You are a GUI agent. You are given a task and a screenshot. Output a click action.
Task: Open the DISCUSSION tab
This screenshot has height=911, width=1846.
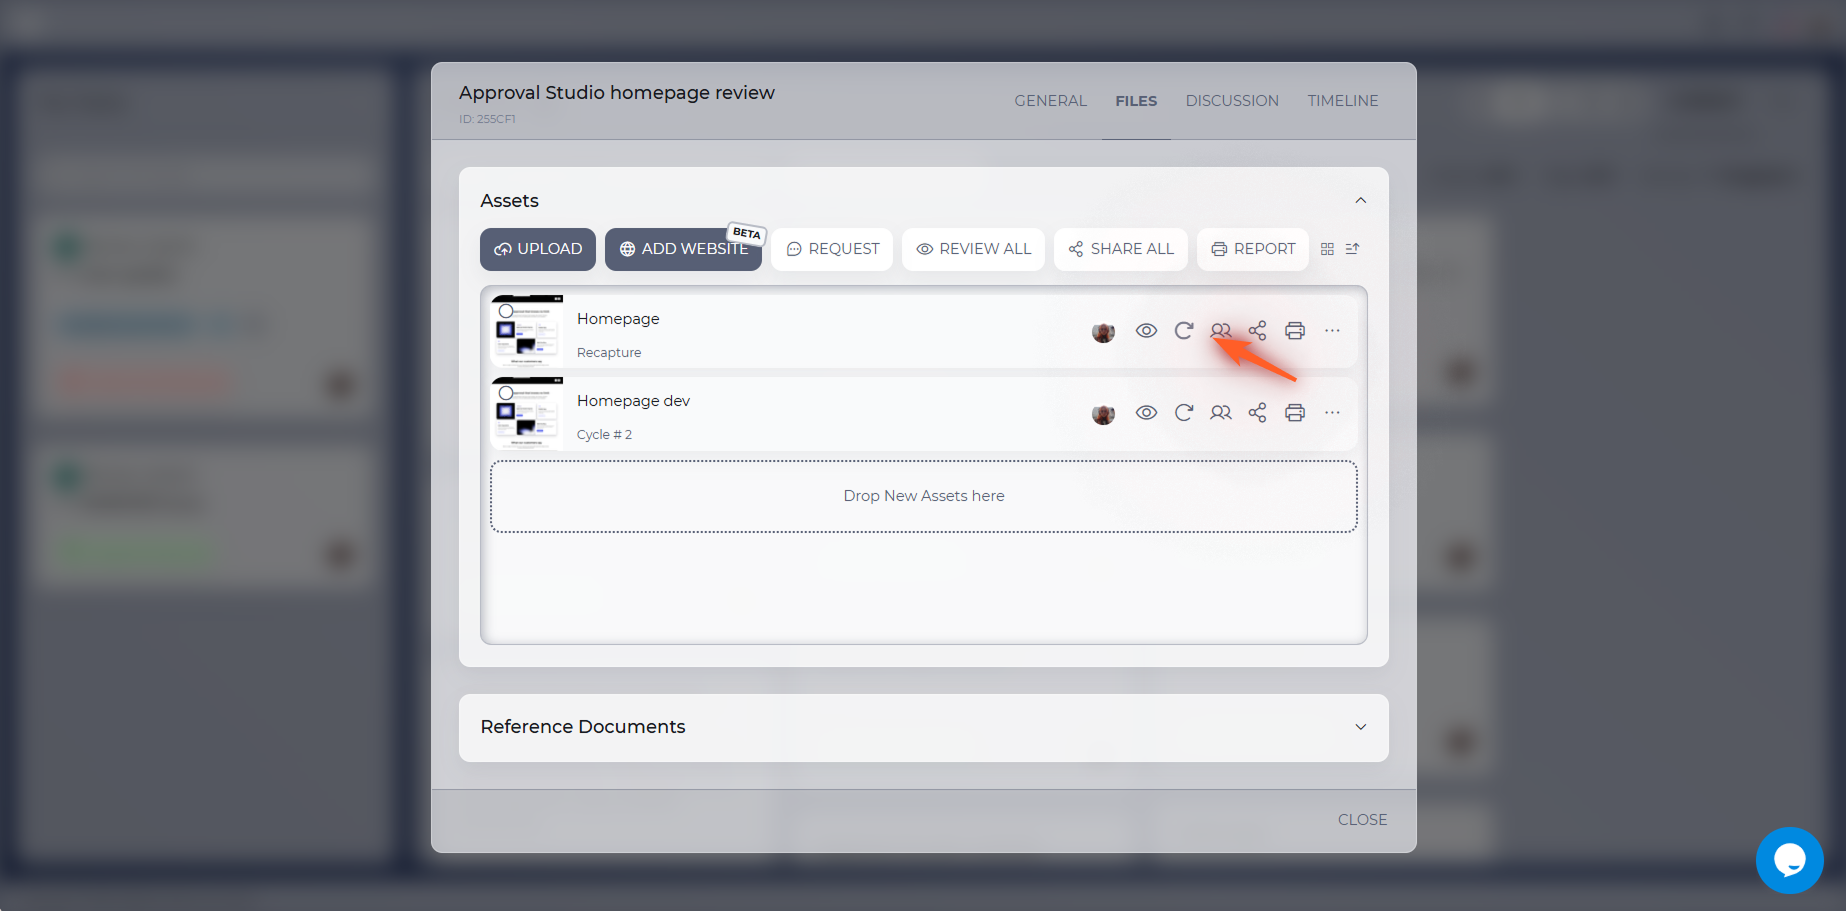pyautogui.click(x=1232, y=101)
